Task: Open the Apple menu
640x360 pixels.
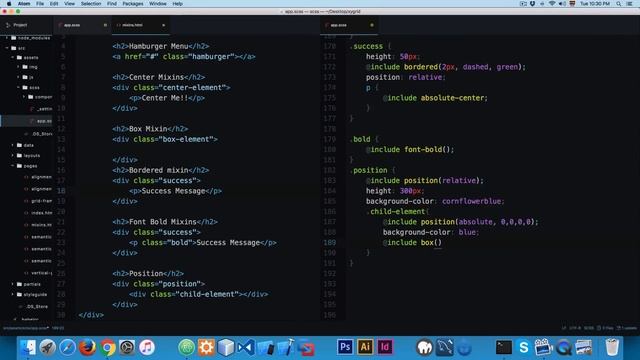Action: (9, 4)
